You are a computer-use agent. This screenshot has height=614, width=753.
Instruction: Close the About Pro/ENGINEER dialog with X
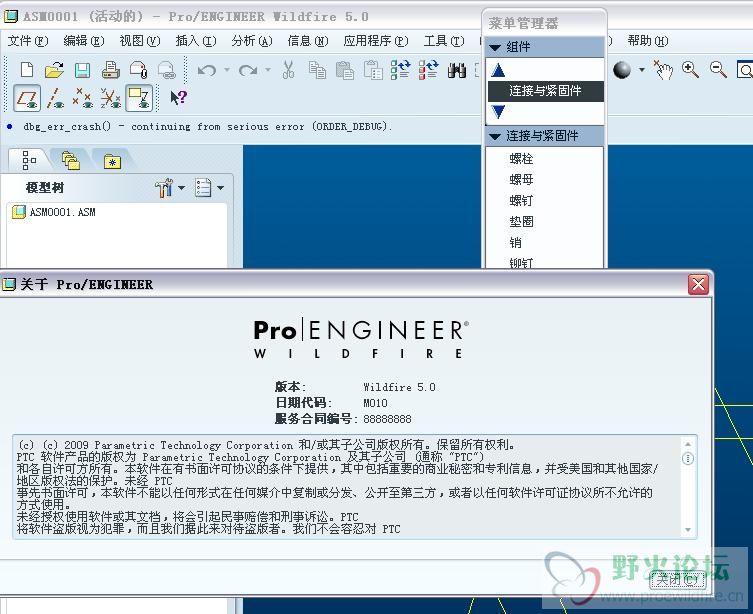[x=698, y=284]
